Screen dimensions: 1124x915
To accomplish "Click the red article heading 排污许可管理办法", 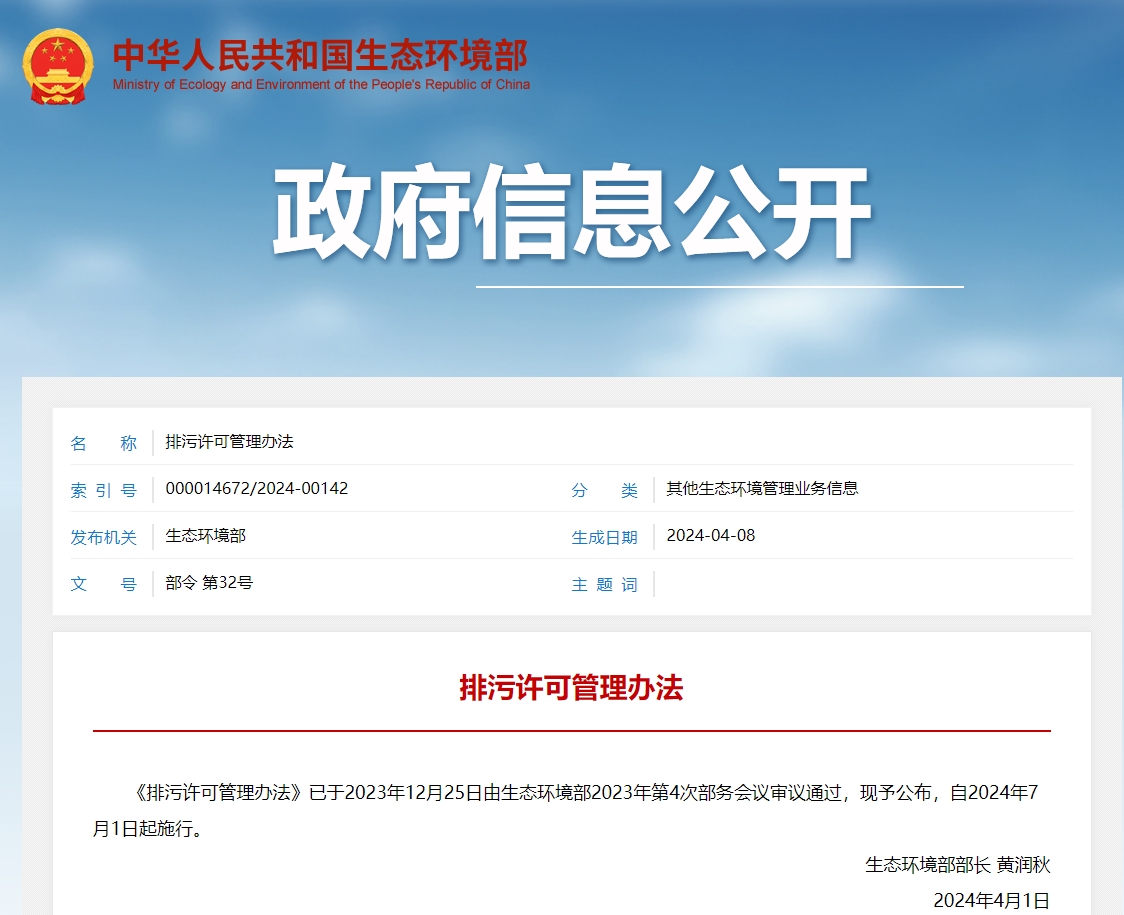I will (x=571, y=688).
